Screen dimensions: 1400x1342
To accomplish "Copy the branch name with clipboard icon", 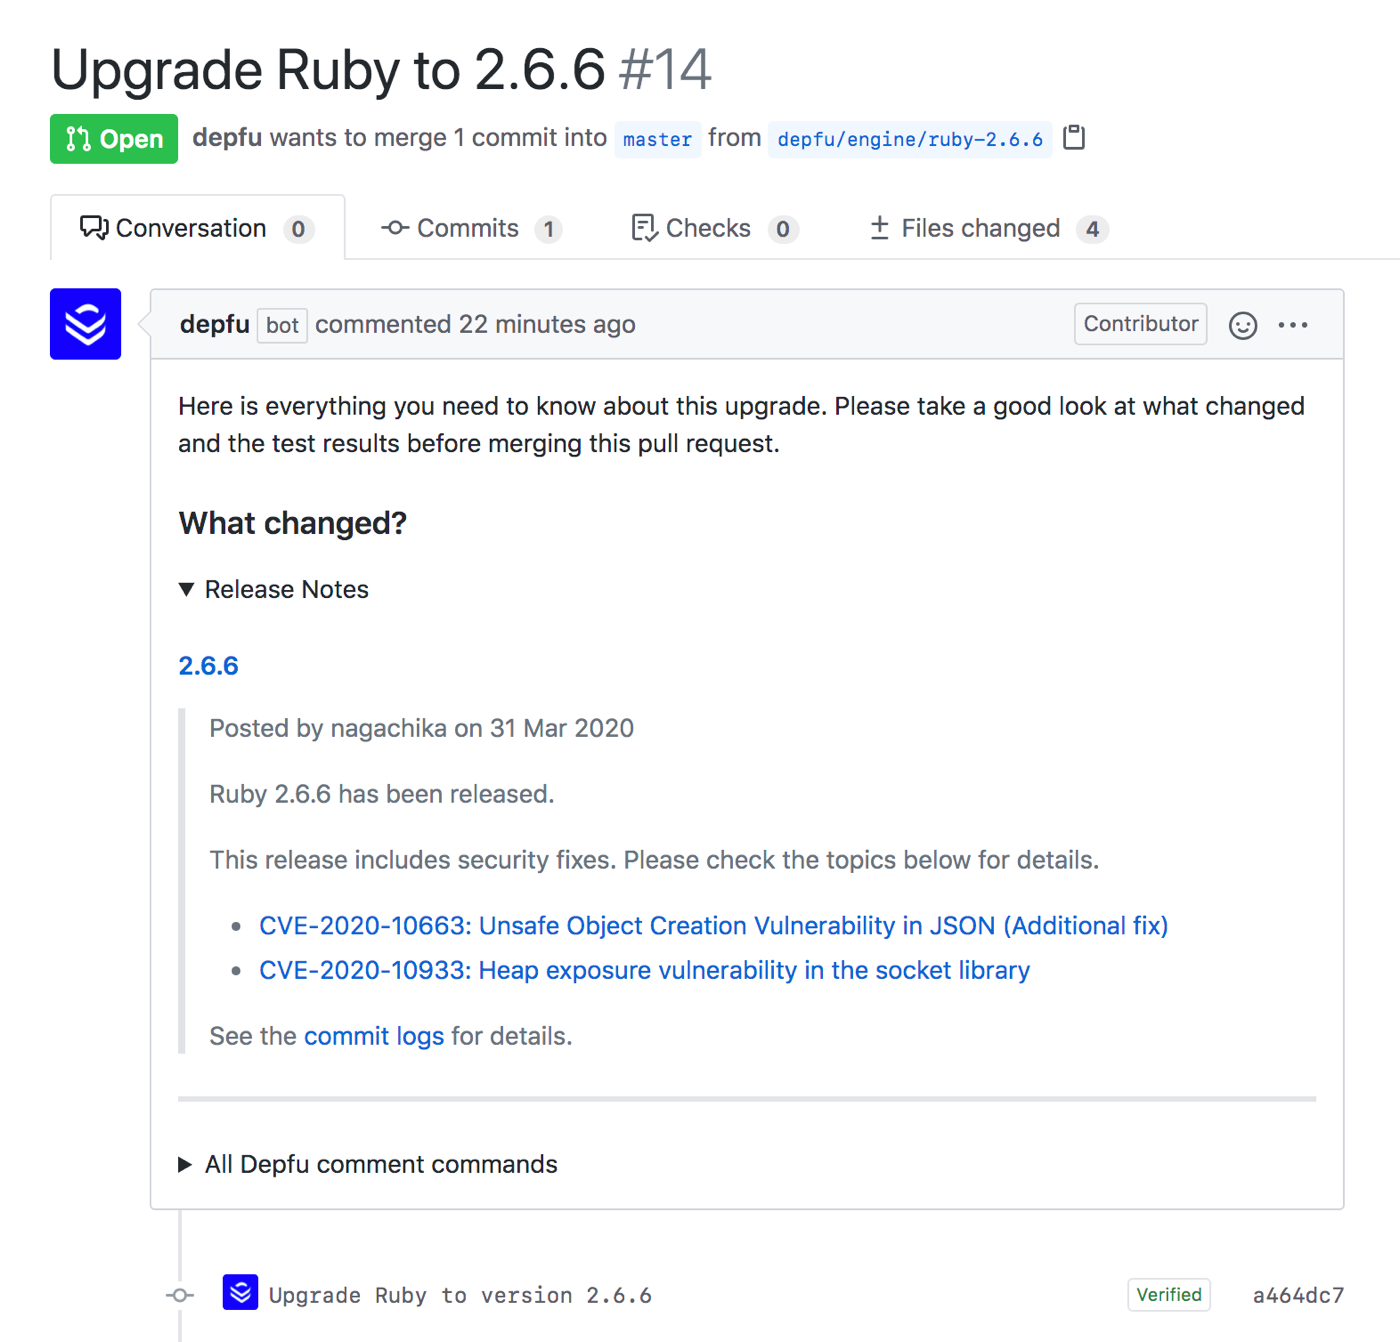I will (x=1074, y=138).
